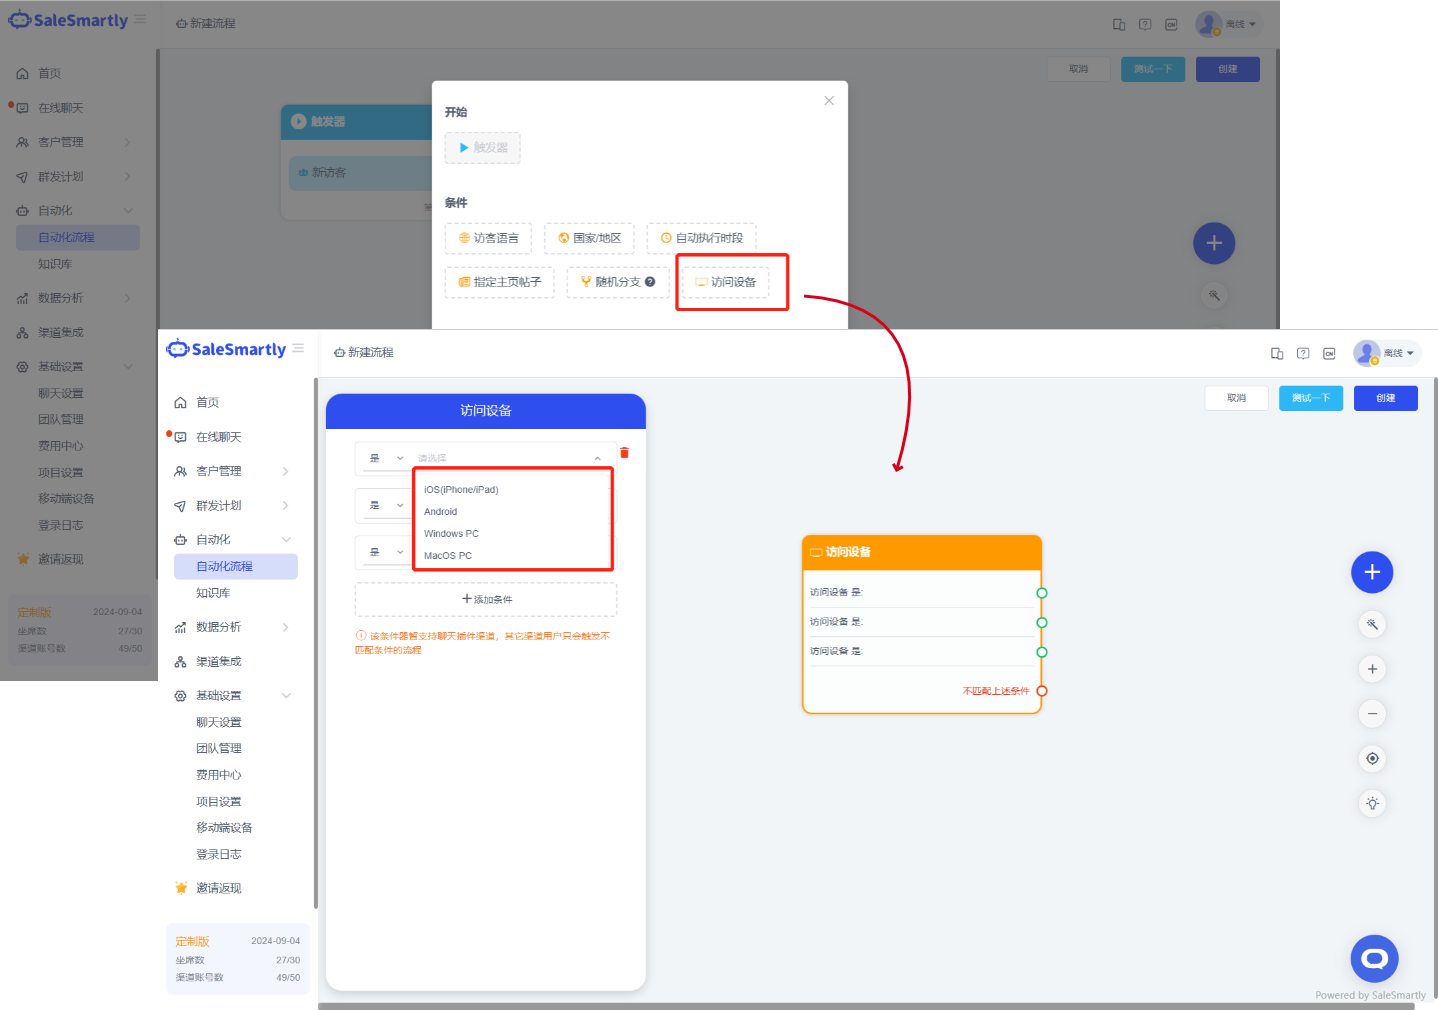This screenshot has height=1010, width=1438.
Task: Click the help icon beside 随机分支
Action: [650, 282]
